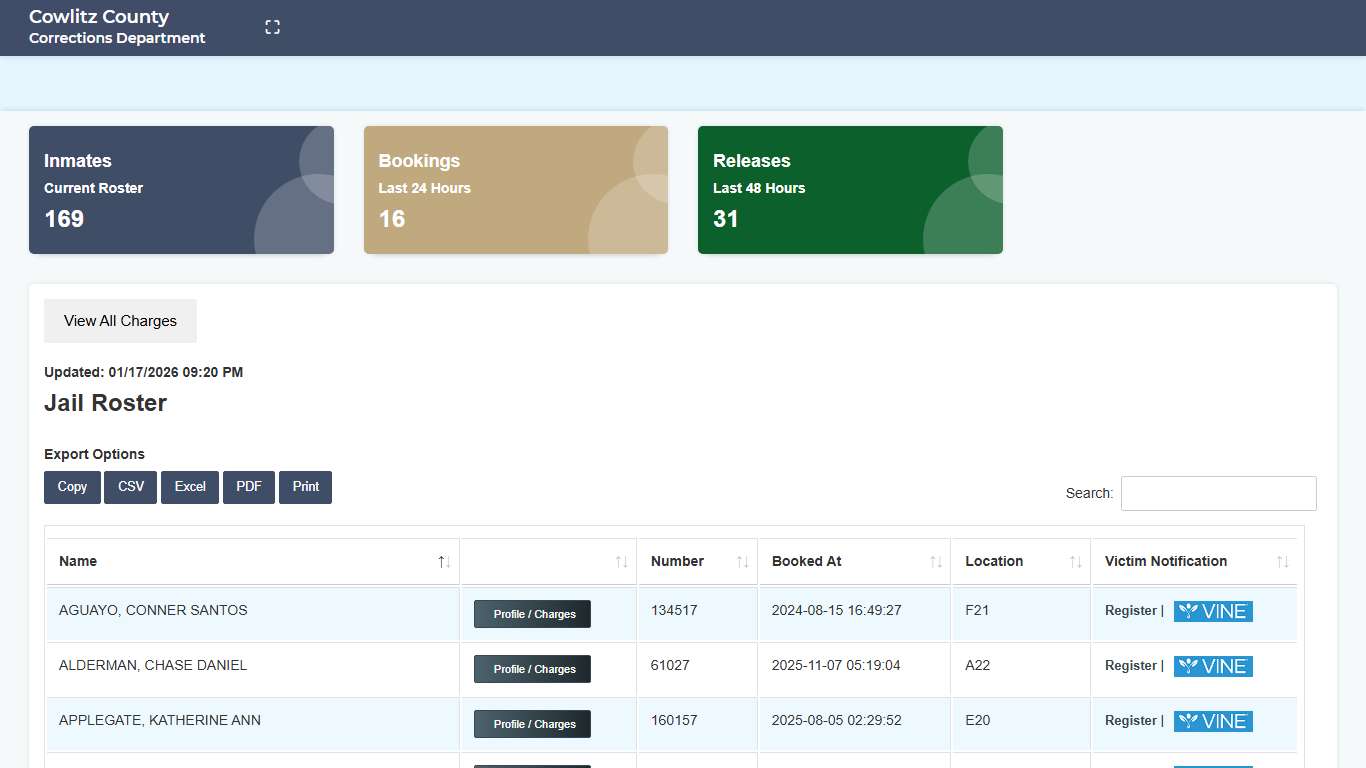The image size is (1366, 768).
Task: Click the VINE logo in Alderman's row
Action: 1213,666
